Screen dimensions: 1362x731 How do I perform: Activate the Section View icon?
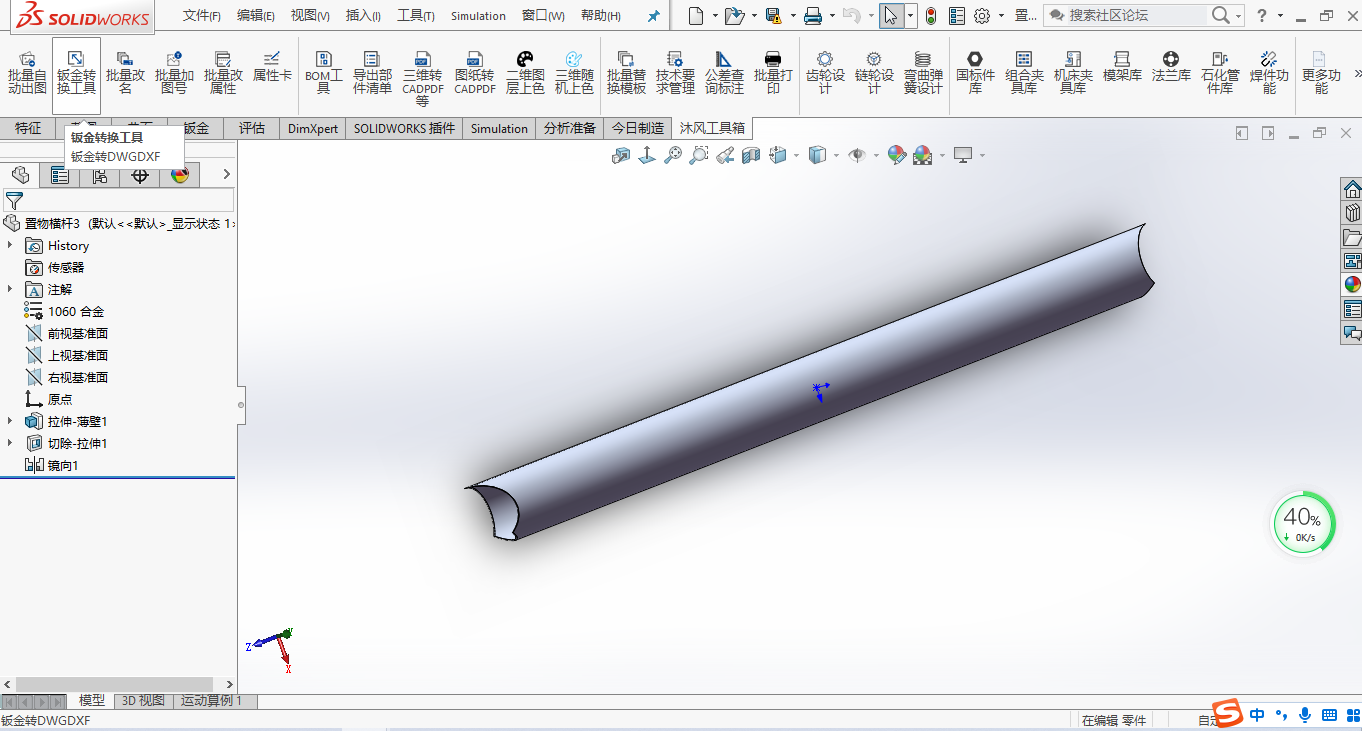point(751,155)
